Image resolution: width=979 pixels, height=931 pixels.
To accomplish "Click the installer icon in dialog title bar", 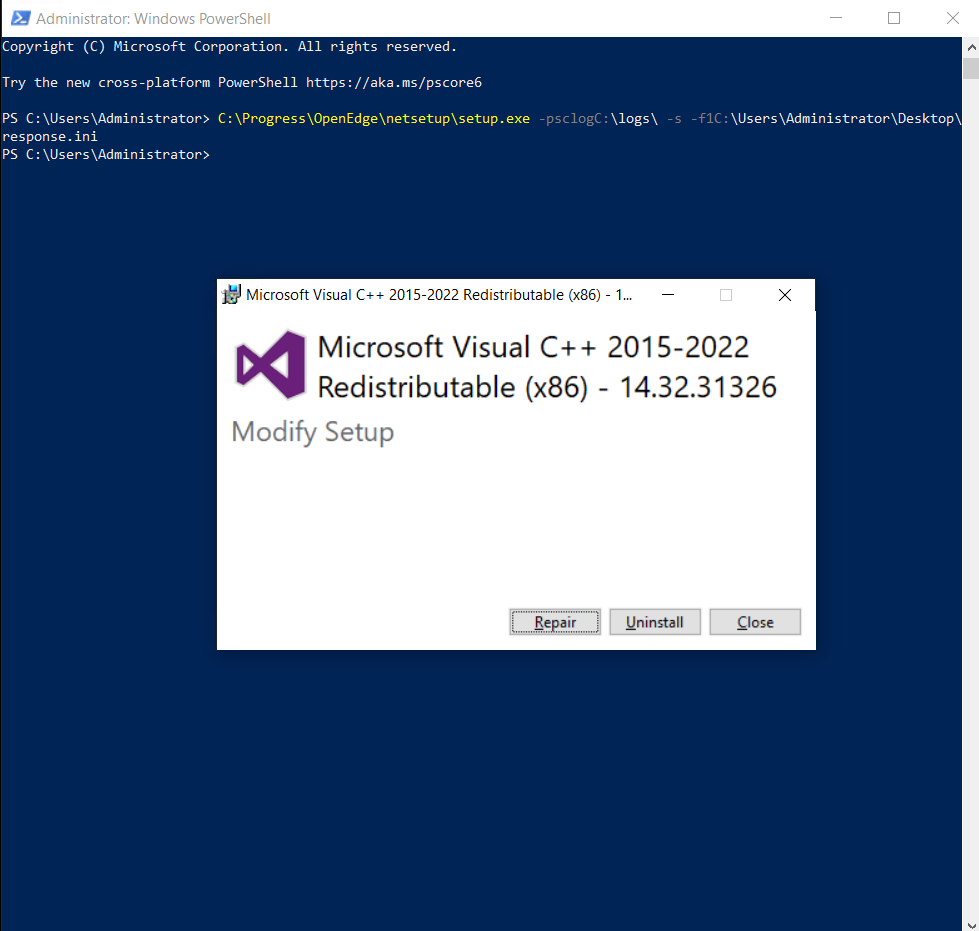I will point(231,295).
